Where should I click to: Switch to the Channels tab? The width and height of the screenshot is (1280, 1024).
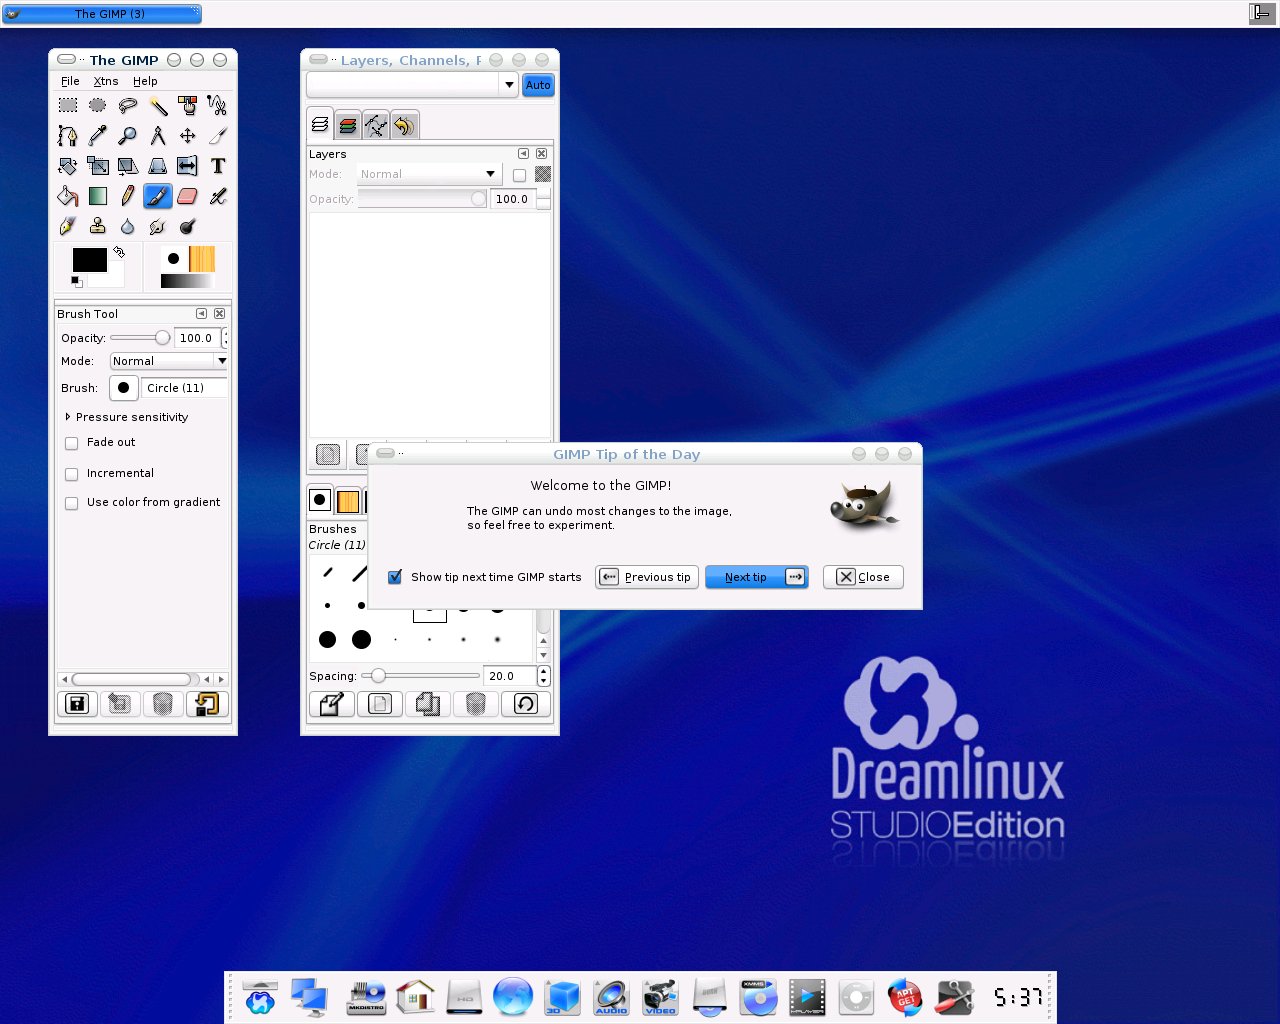click(x=348, y=125)
